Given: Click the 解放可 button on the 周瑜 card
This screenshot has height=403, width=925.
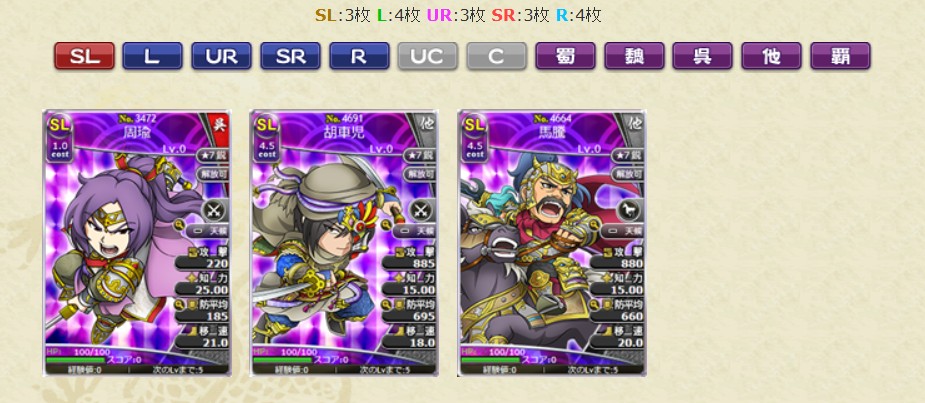Looking at the screenshot, I should pos(213,174).
